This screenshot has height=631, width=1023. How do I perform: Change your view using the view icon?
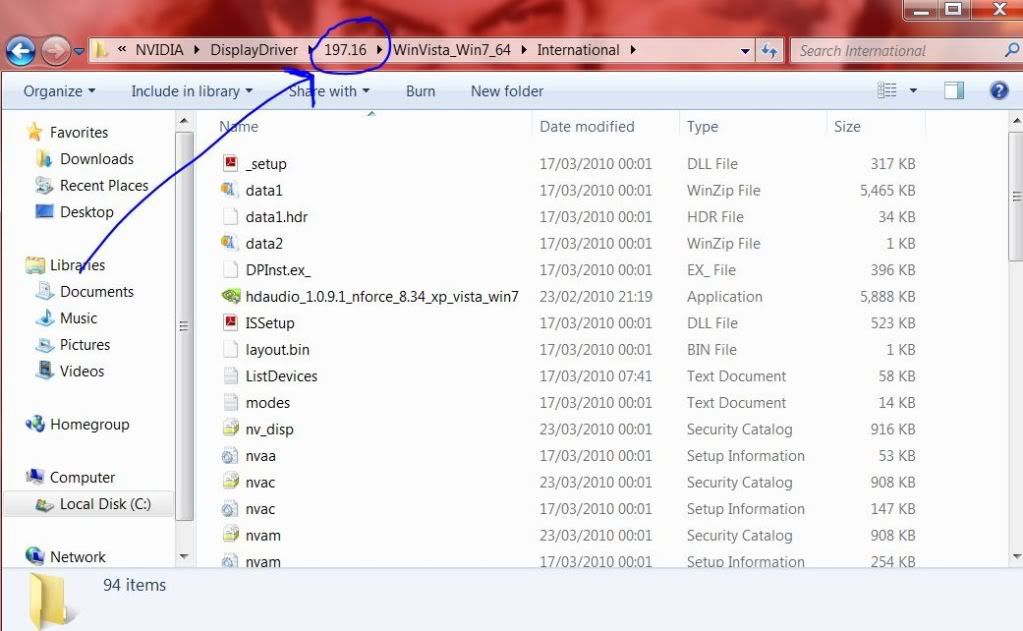pyautogui.click(x=887, y=90)
